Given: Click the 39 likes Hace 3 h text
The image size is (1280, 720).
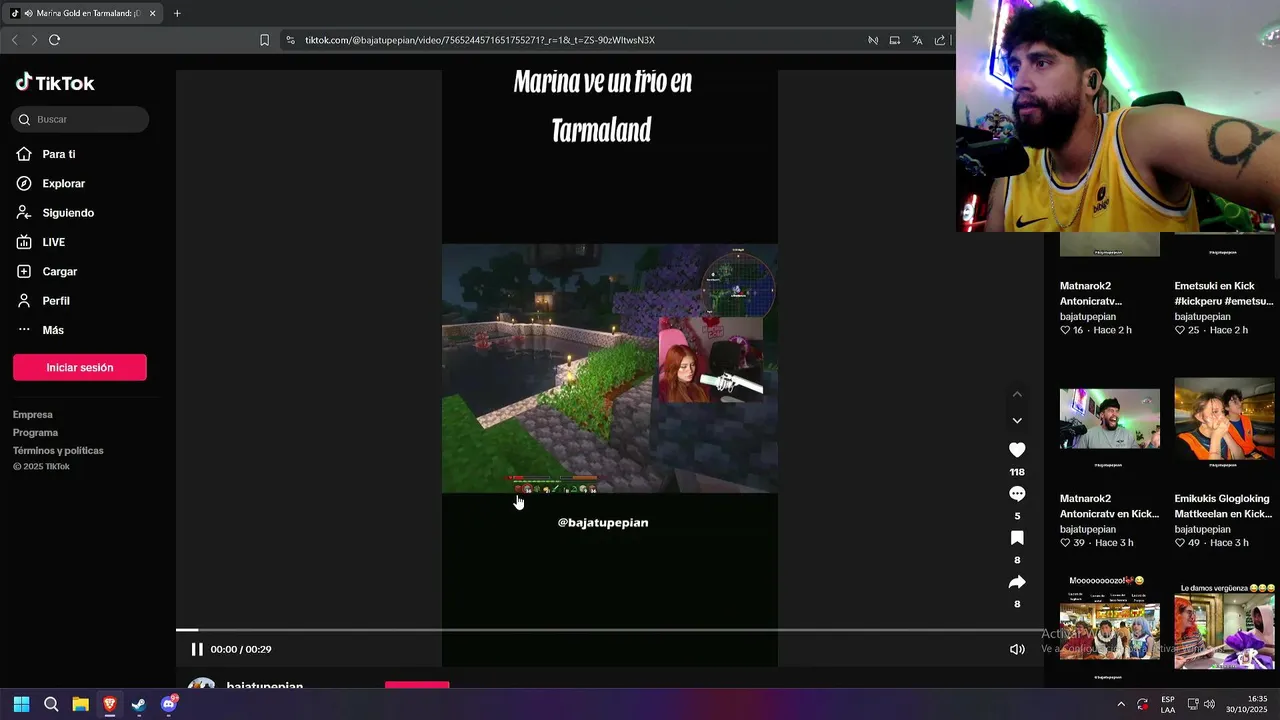Looking at the screenshot, I should pos(1097,543).
